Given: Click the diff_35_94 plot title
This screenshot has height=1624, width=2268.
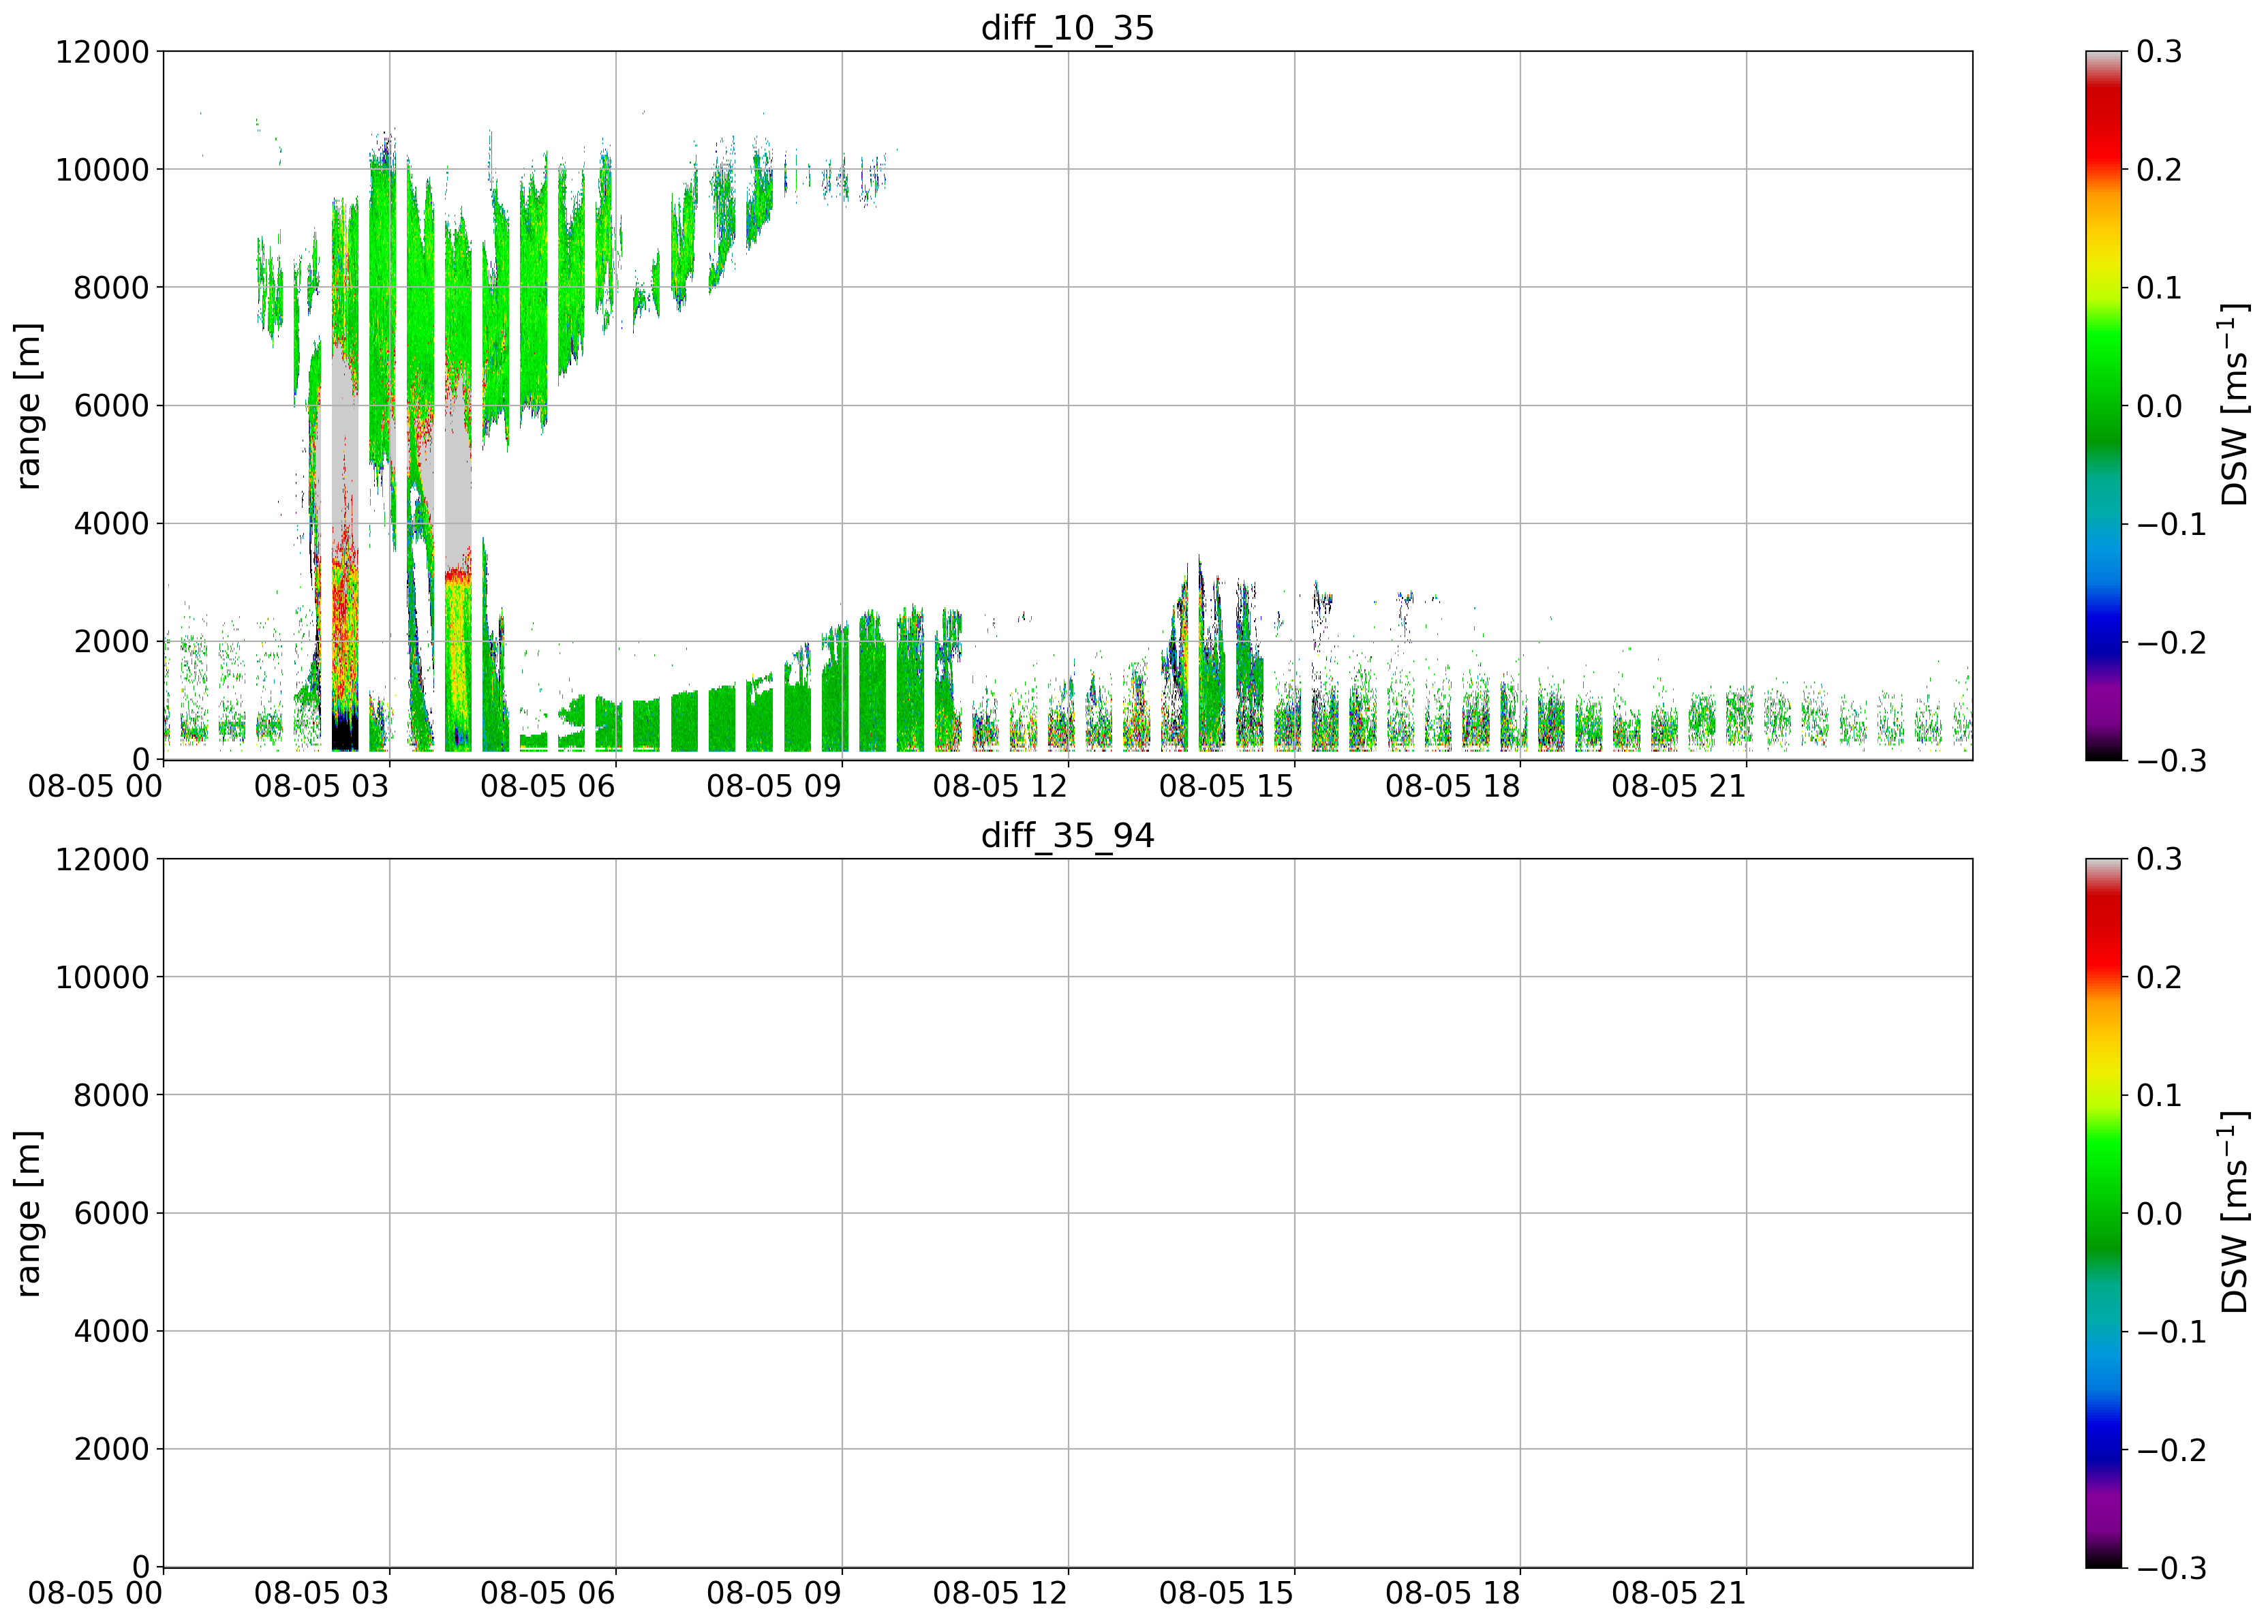Looking at the screenshot, I should pos(1067,835).
